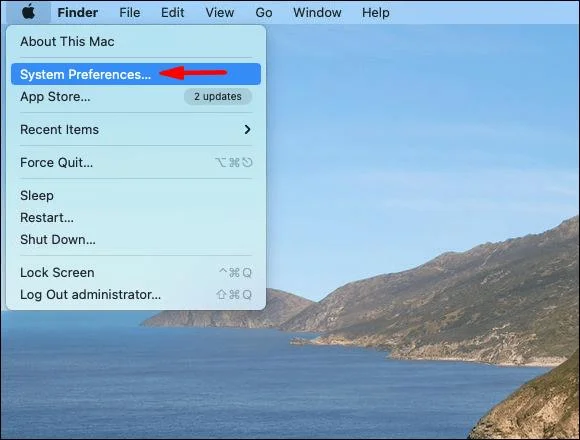Image resolution: width=580 pixels, height=440 pixels.
Task: Open the Apple logo menu
Action: [28, 12]
